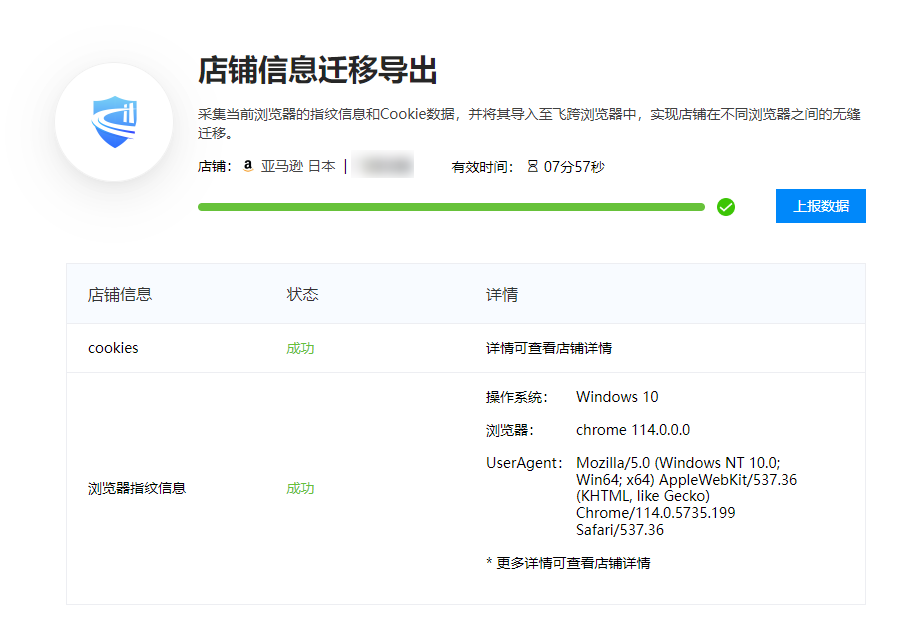Select the cookies row label
Image resolution: width=922 pixels, height=641 pixels.
click(x=113, y=348)
